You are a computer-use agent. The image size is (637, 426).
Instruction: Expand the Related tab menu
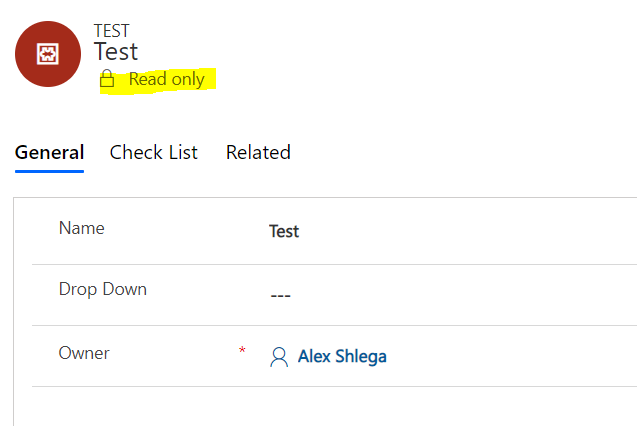pyautogui.click(x=258, y=153)
